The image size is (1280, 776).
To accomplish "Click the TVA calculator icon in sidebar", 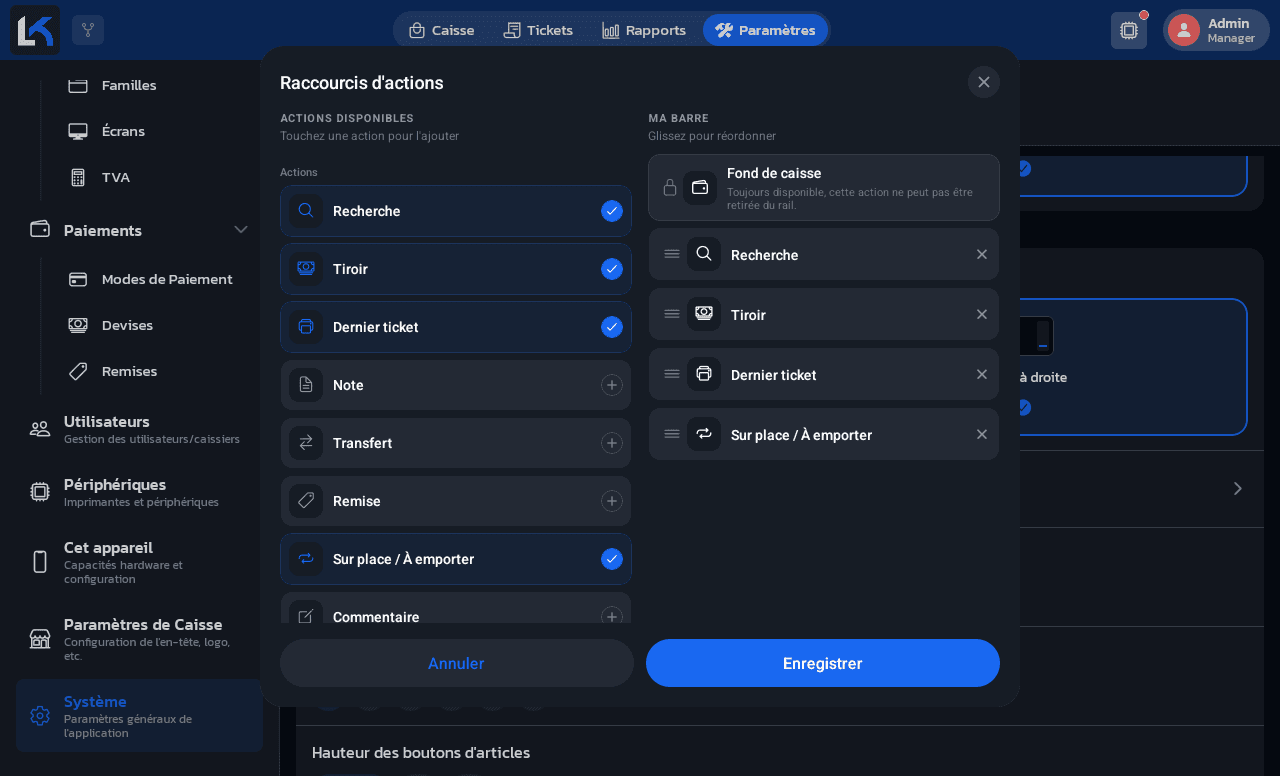I will 78,177.
